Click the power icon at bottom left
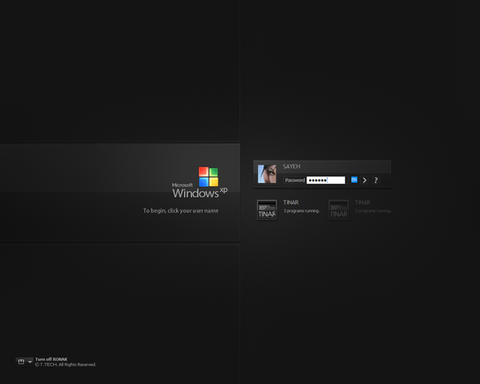Viewport: 480px width, 384px height. (x=21, y=362)
